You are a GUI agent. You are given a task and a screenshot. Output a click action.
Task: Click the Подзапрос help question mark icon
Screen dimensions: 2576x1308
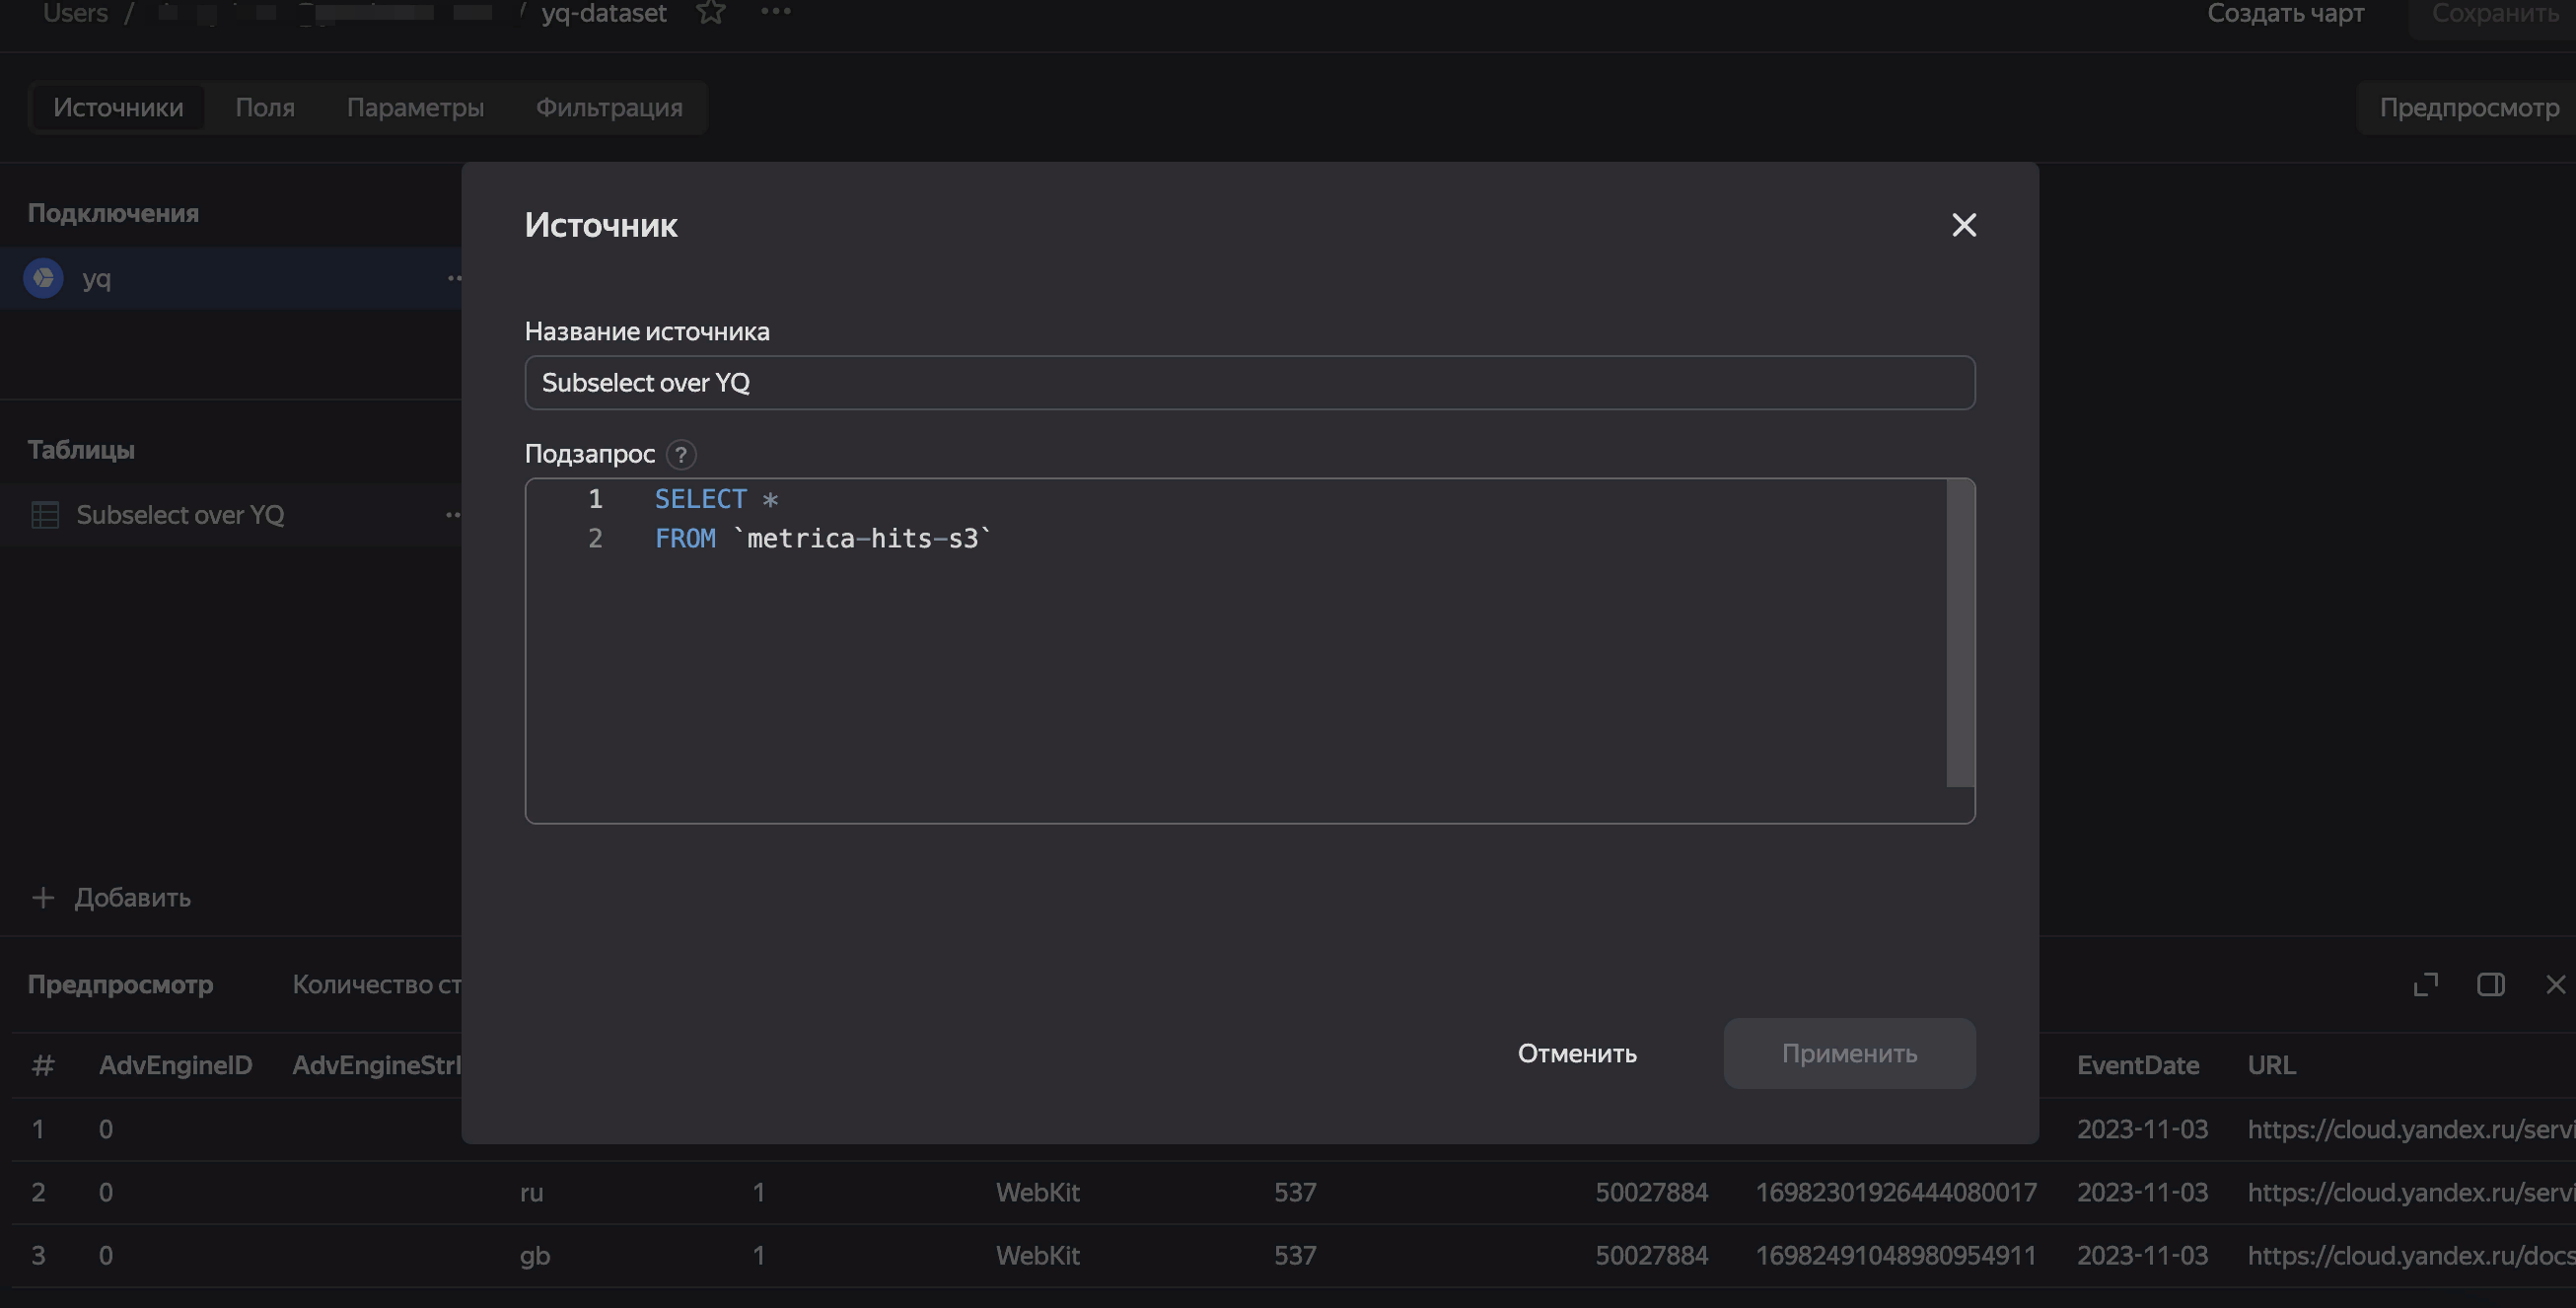point(681,455)
